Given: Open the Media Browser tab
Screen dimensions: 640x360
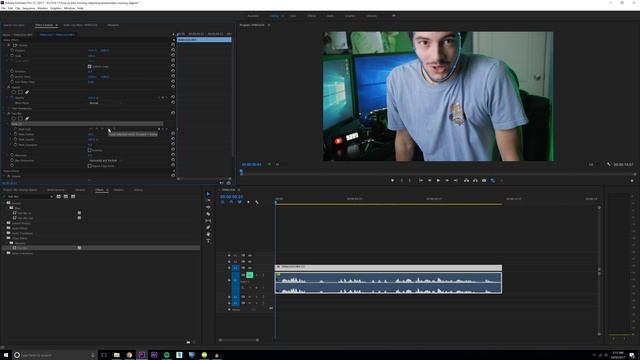Looking at the screenshot, I should (x=56, y=190).
